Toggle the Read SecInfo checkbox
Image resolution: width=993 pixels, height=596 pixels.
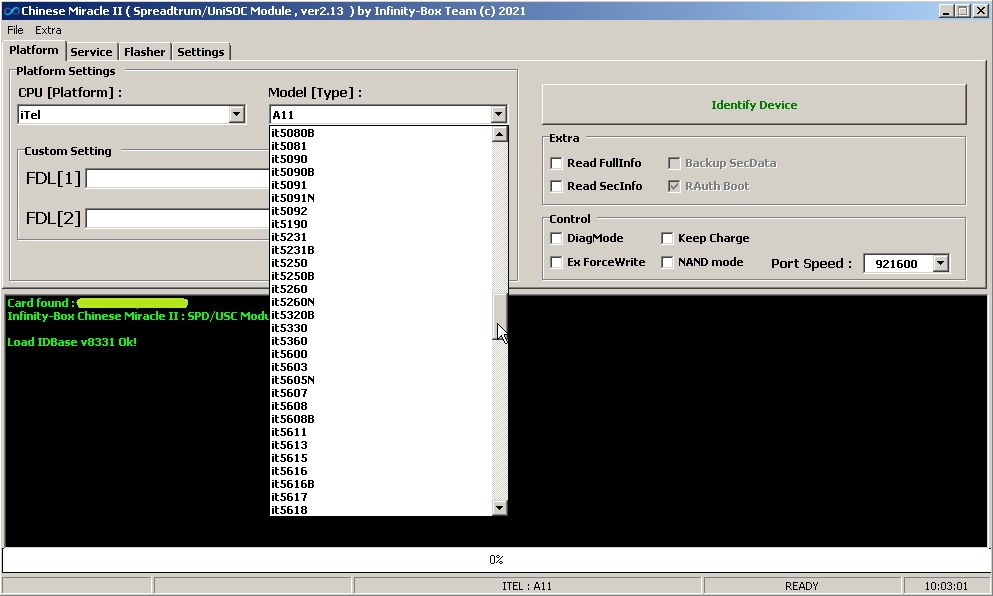click(x=557, y=186)
